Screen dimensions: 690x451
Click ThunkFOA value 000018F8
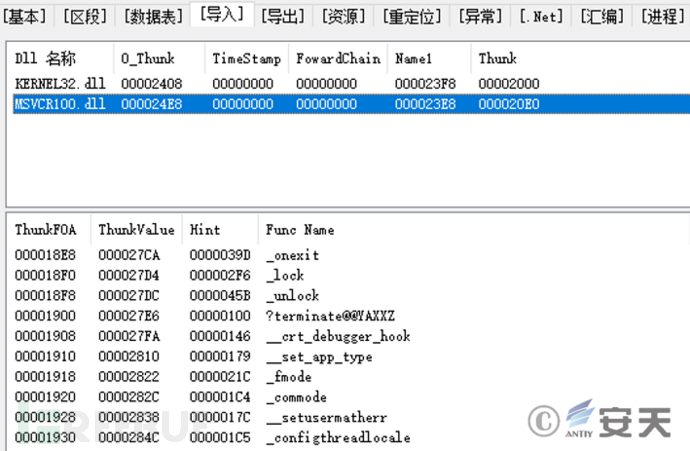(45, 295)
